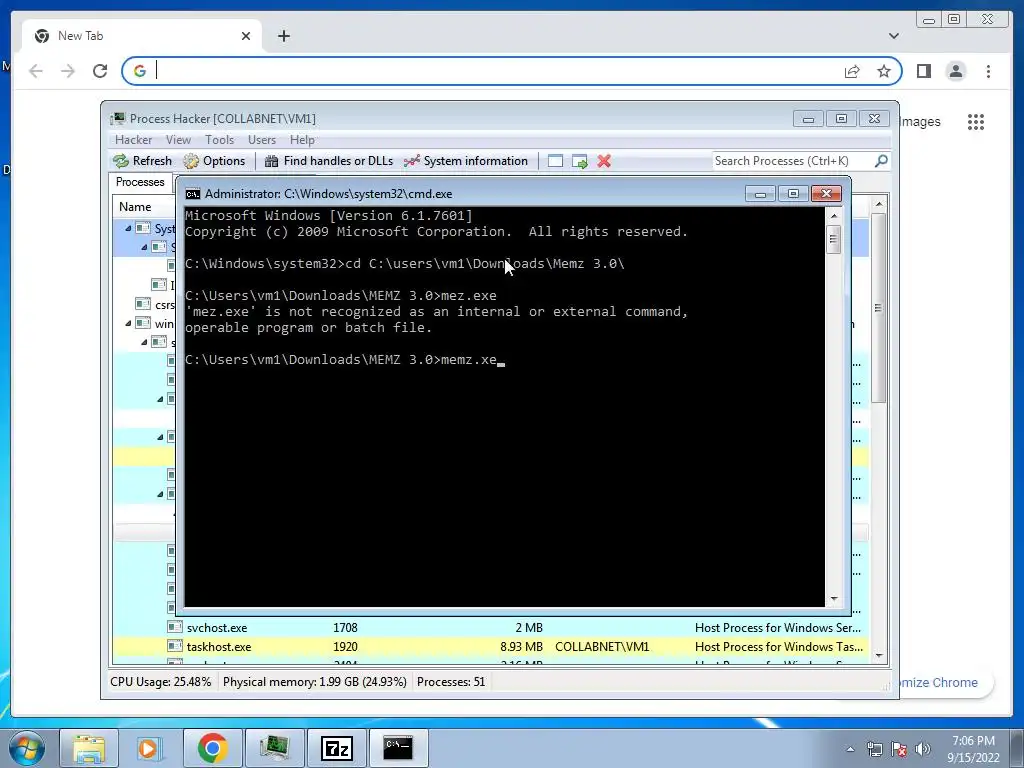Click Chrome forward button

[68, 71]
